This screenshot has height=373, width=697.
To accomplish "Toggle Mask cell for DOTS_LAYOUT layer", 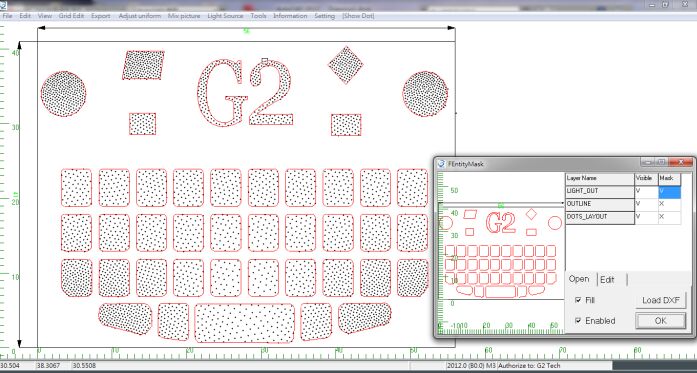I will pyautogui.click(x=669, y=217).
